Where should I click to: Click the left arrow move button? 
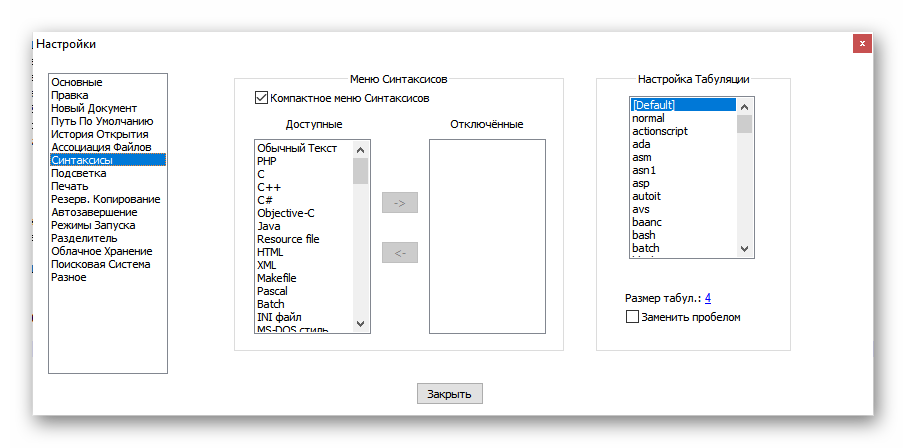pos(400,253)
